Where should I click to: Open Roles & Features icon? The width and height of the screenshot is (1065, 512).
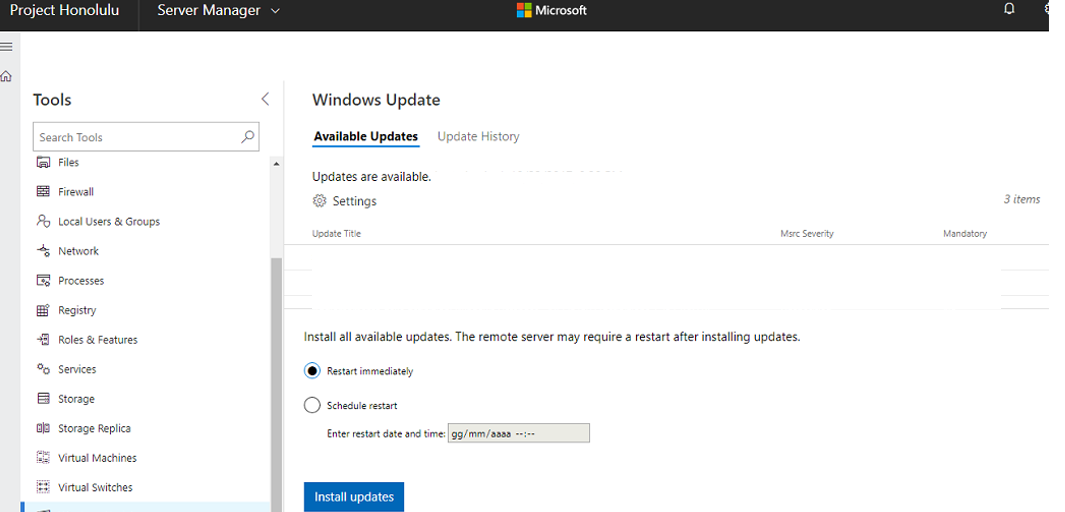[x=43, y=340]
